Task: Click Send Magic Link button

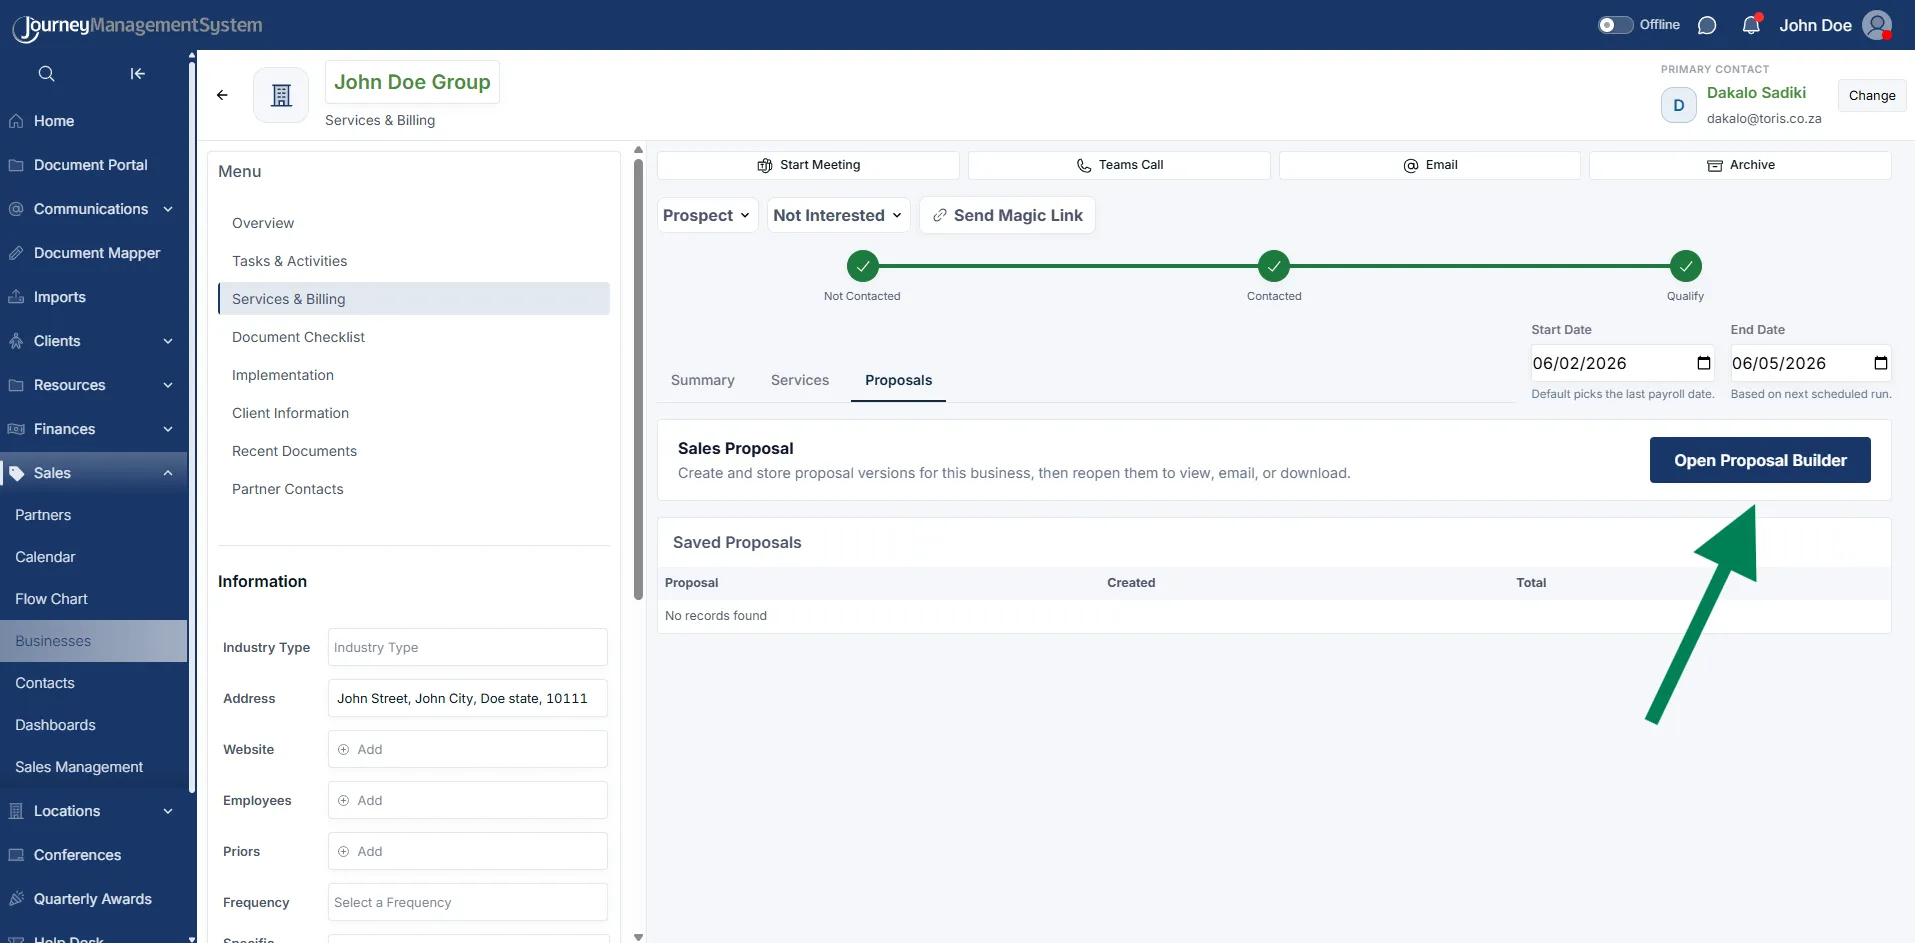Action: pyautogui.click(x=1007, y=215)
